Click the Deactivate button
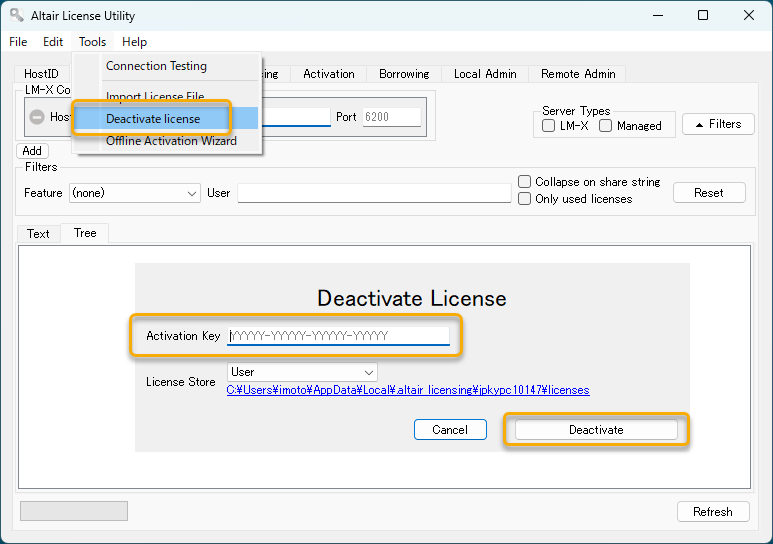The image size is (773, 544). pyautogui.click(x=596, y=430)
